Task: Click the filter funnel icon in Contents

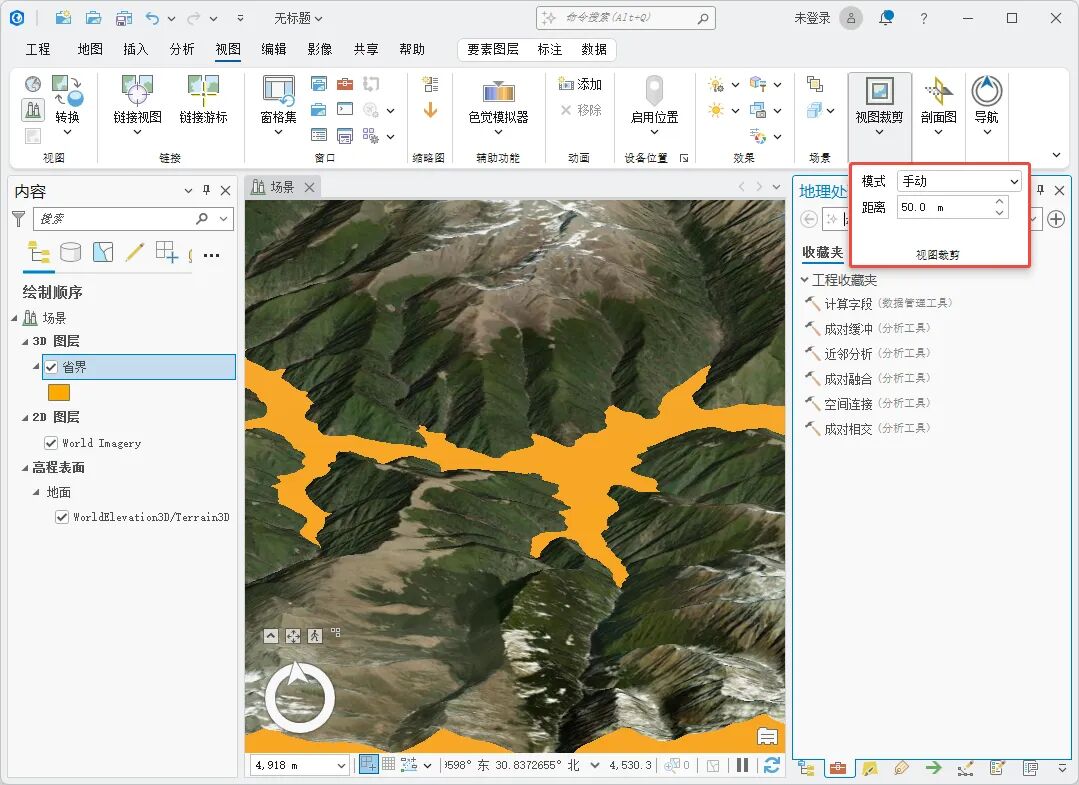Action: pos(19,219)
